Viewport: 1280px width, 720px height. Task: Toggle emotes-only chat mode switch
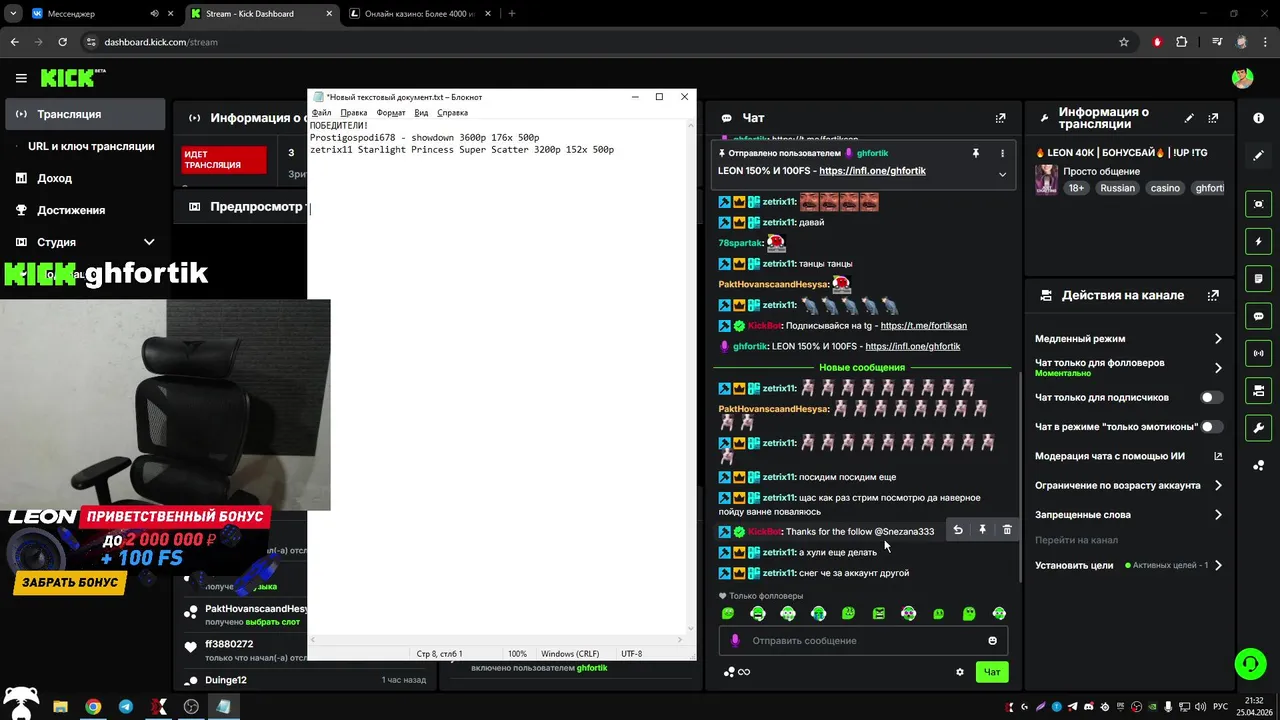tap(1212, 426)
